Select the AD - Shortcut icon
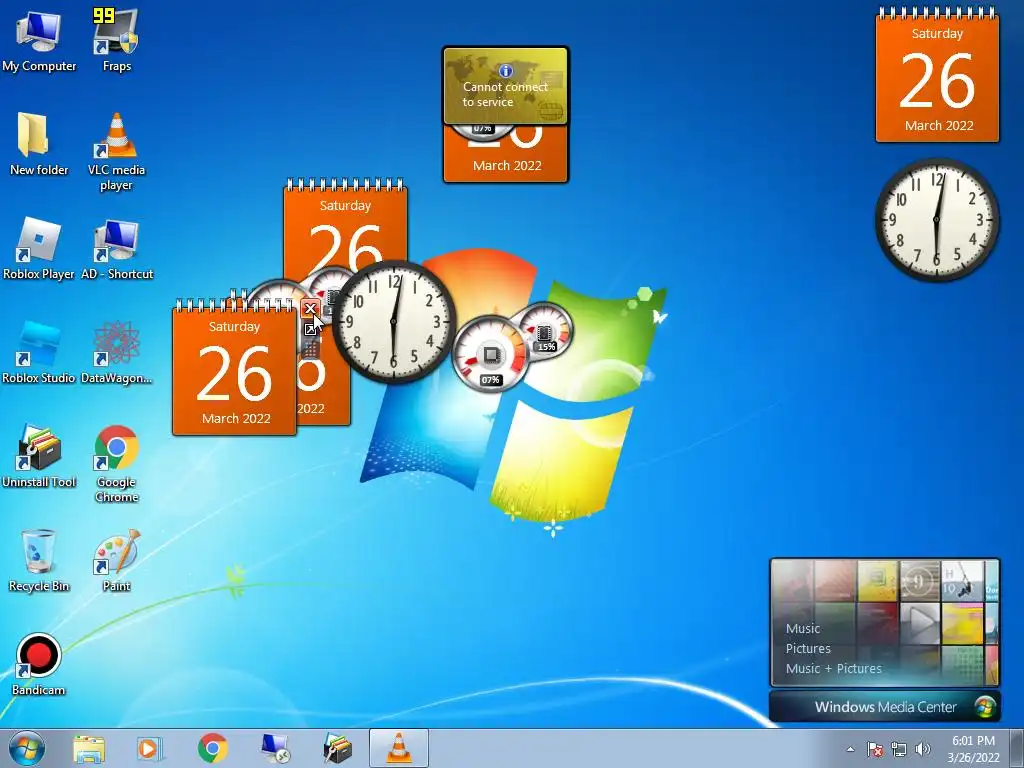The height and width of the screenshot is (768, 1024). point(117,249)
